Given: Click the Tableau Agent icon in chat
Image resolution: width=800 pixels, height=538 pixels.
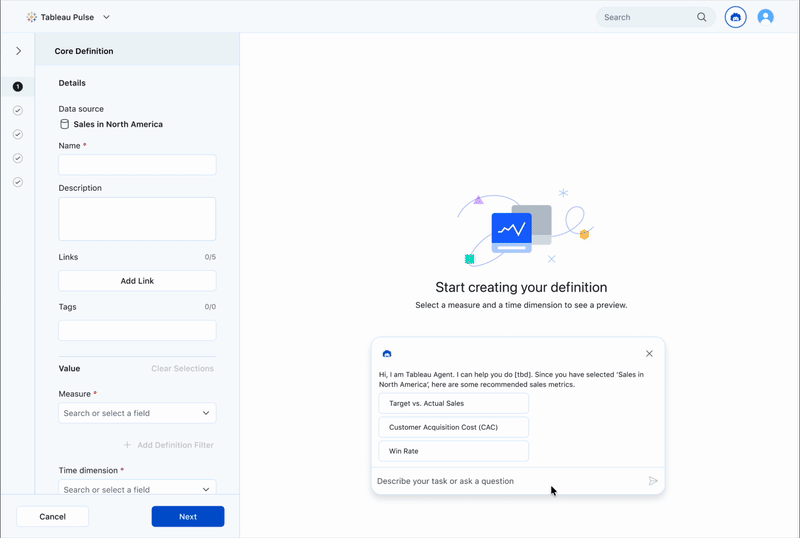Looking at the screenshot, I should coord(387,354).
